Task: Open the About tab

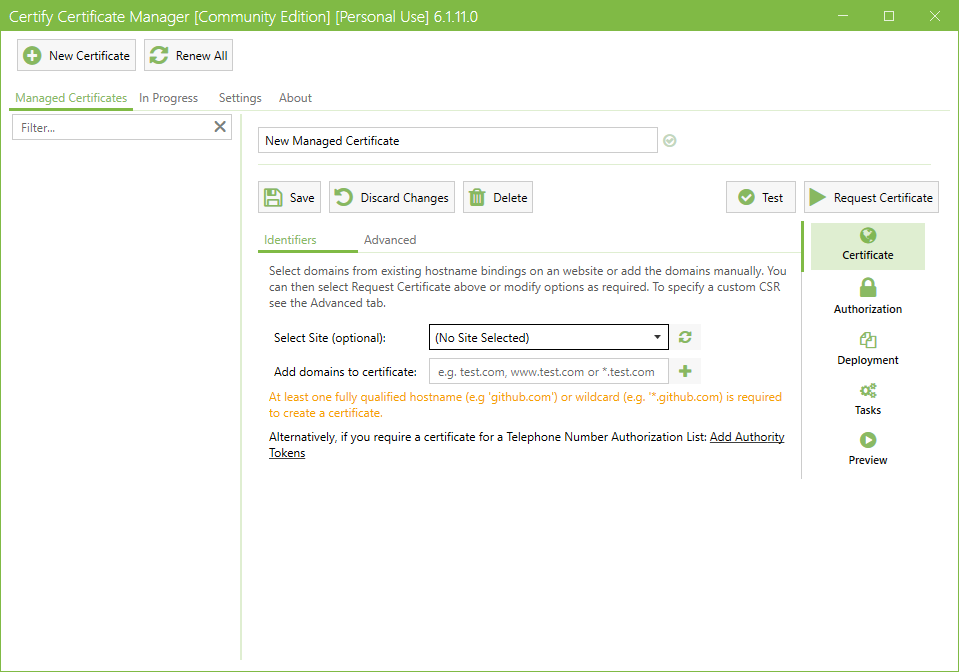Action: 295,98
